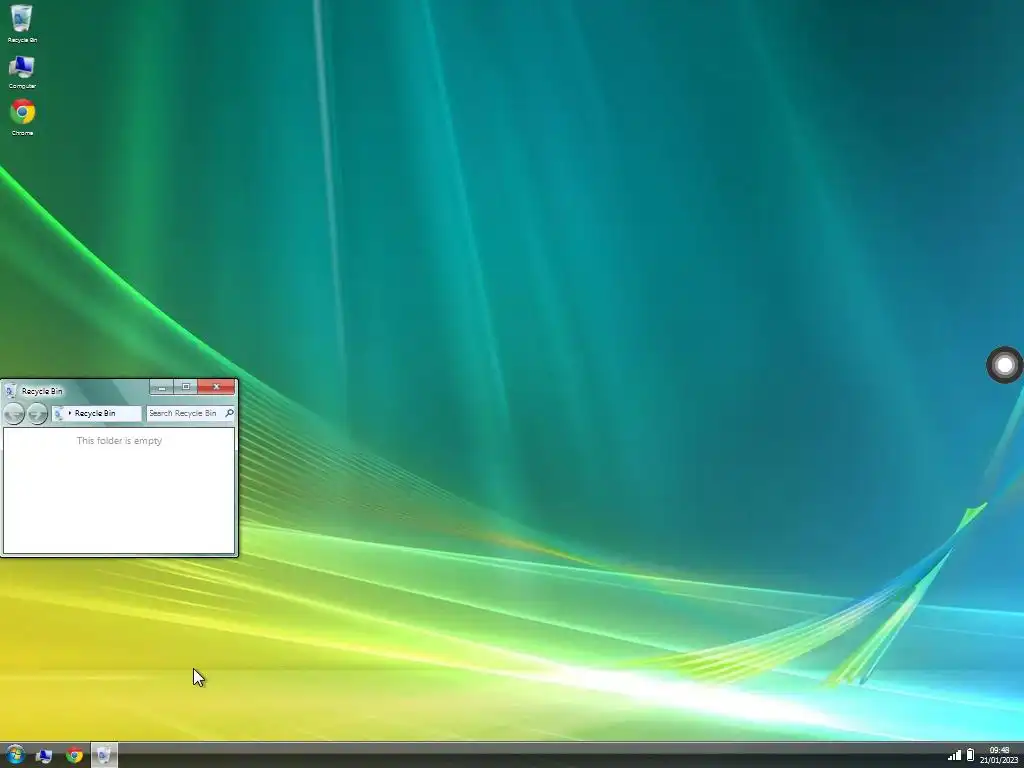The height and width of the screenshot is (768, 1024).
Task: Click the Back arrow in Recycle Bin window
Action: pos(14,413)
